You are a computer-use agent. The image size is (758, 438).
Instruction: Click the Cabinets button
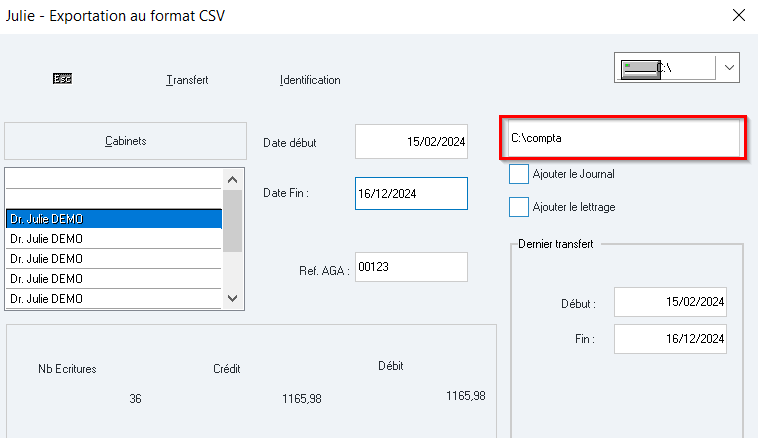tap(126, 141)
